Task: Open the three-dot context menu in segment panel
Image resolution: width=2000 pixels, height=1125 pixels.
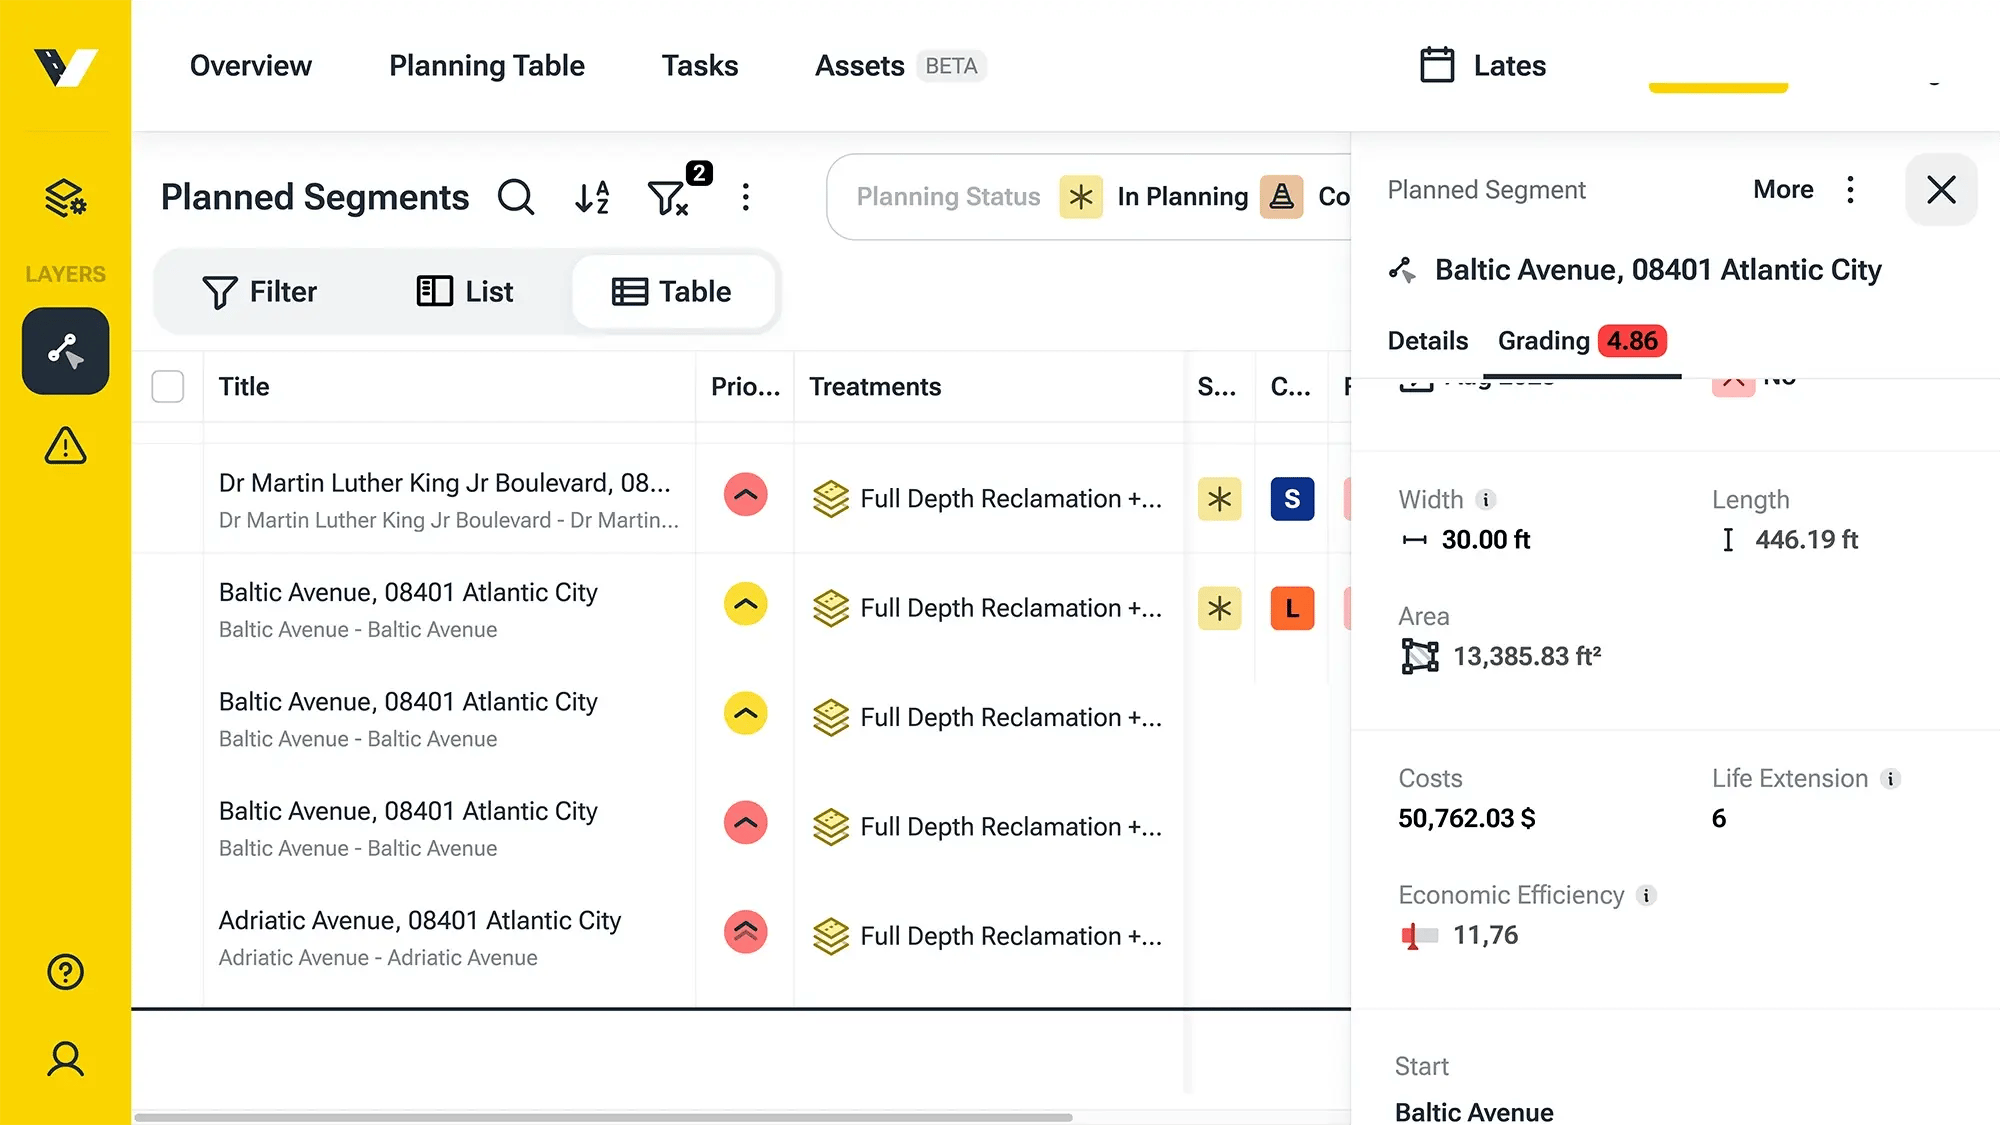Action: click(x=1852, y=190)
